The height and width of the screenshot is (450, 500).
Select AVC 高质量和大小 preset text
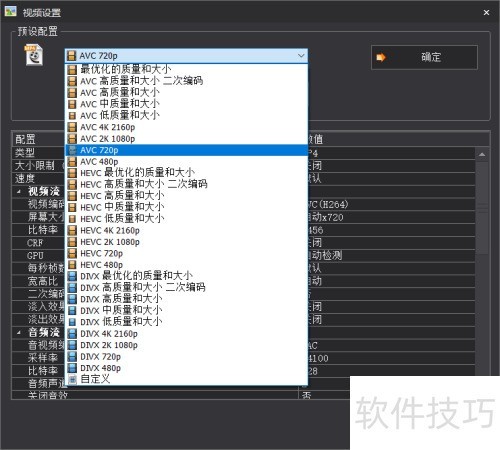point(120,92)
